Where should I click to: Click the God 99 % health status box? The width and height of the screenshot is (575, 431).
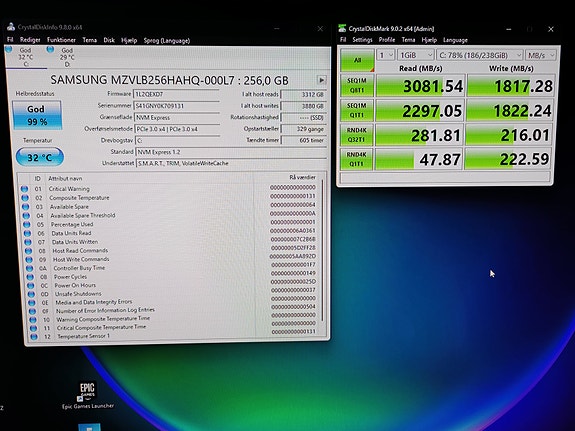[x=37, y=116]
